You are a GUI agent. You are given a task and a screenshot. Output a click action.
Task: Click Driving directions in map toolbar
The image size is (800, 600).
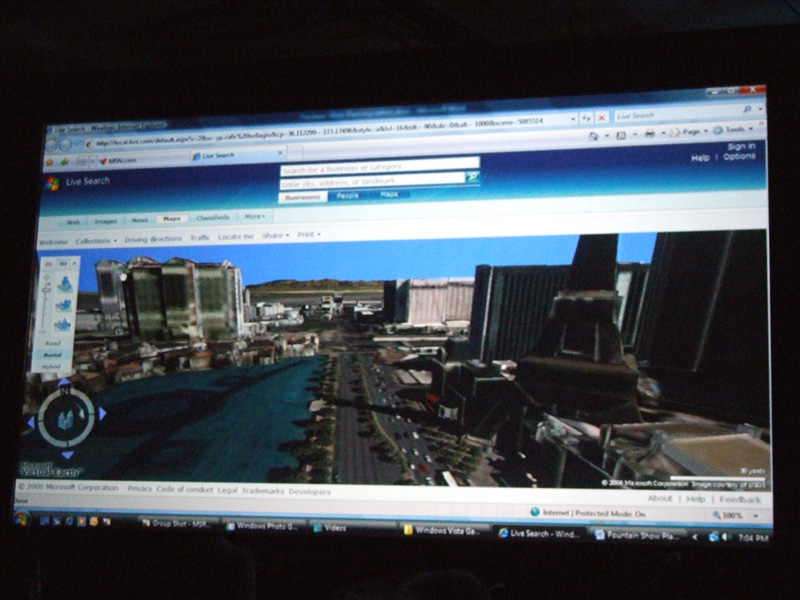[x=153, y=239]
